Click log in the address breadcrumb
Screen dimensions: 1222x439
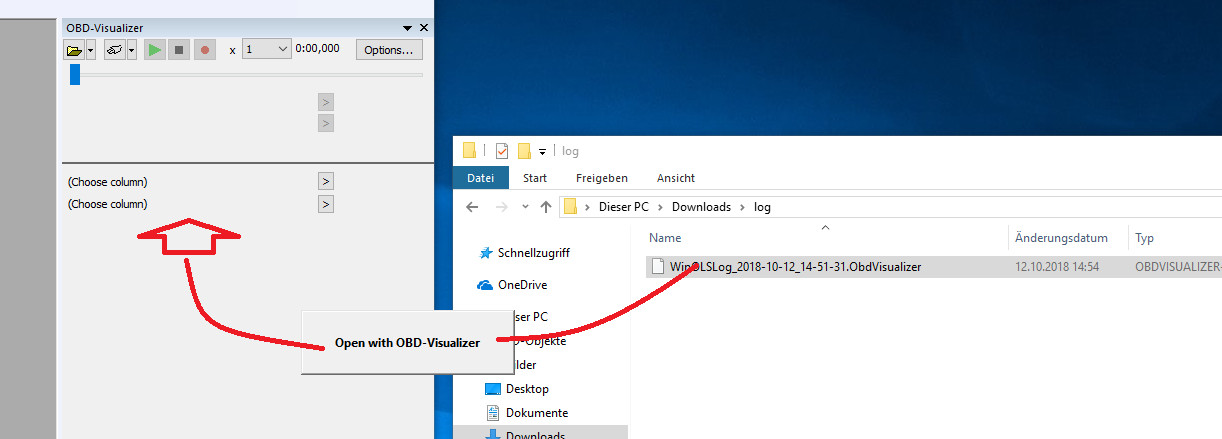coord(762,207)
